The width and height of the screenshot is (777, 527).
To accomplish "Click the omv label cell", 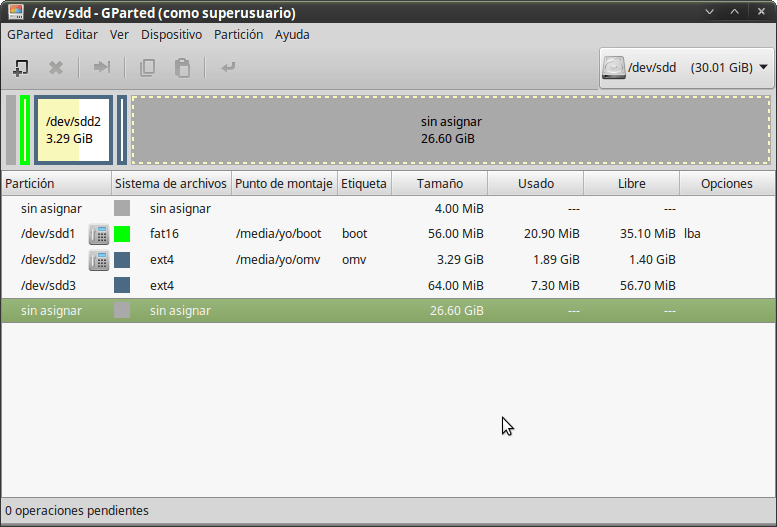I will pos(354,260).
